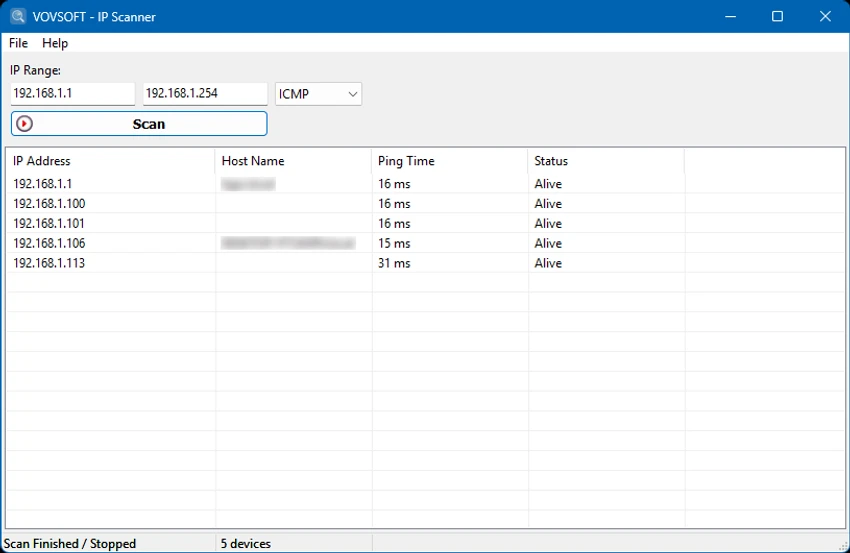Click Alive status of 192.168.1.100
850x553 pixels.
(x=548, y=204)
